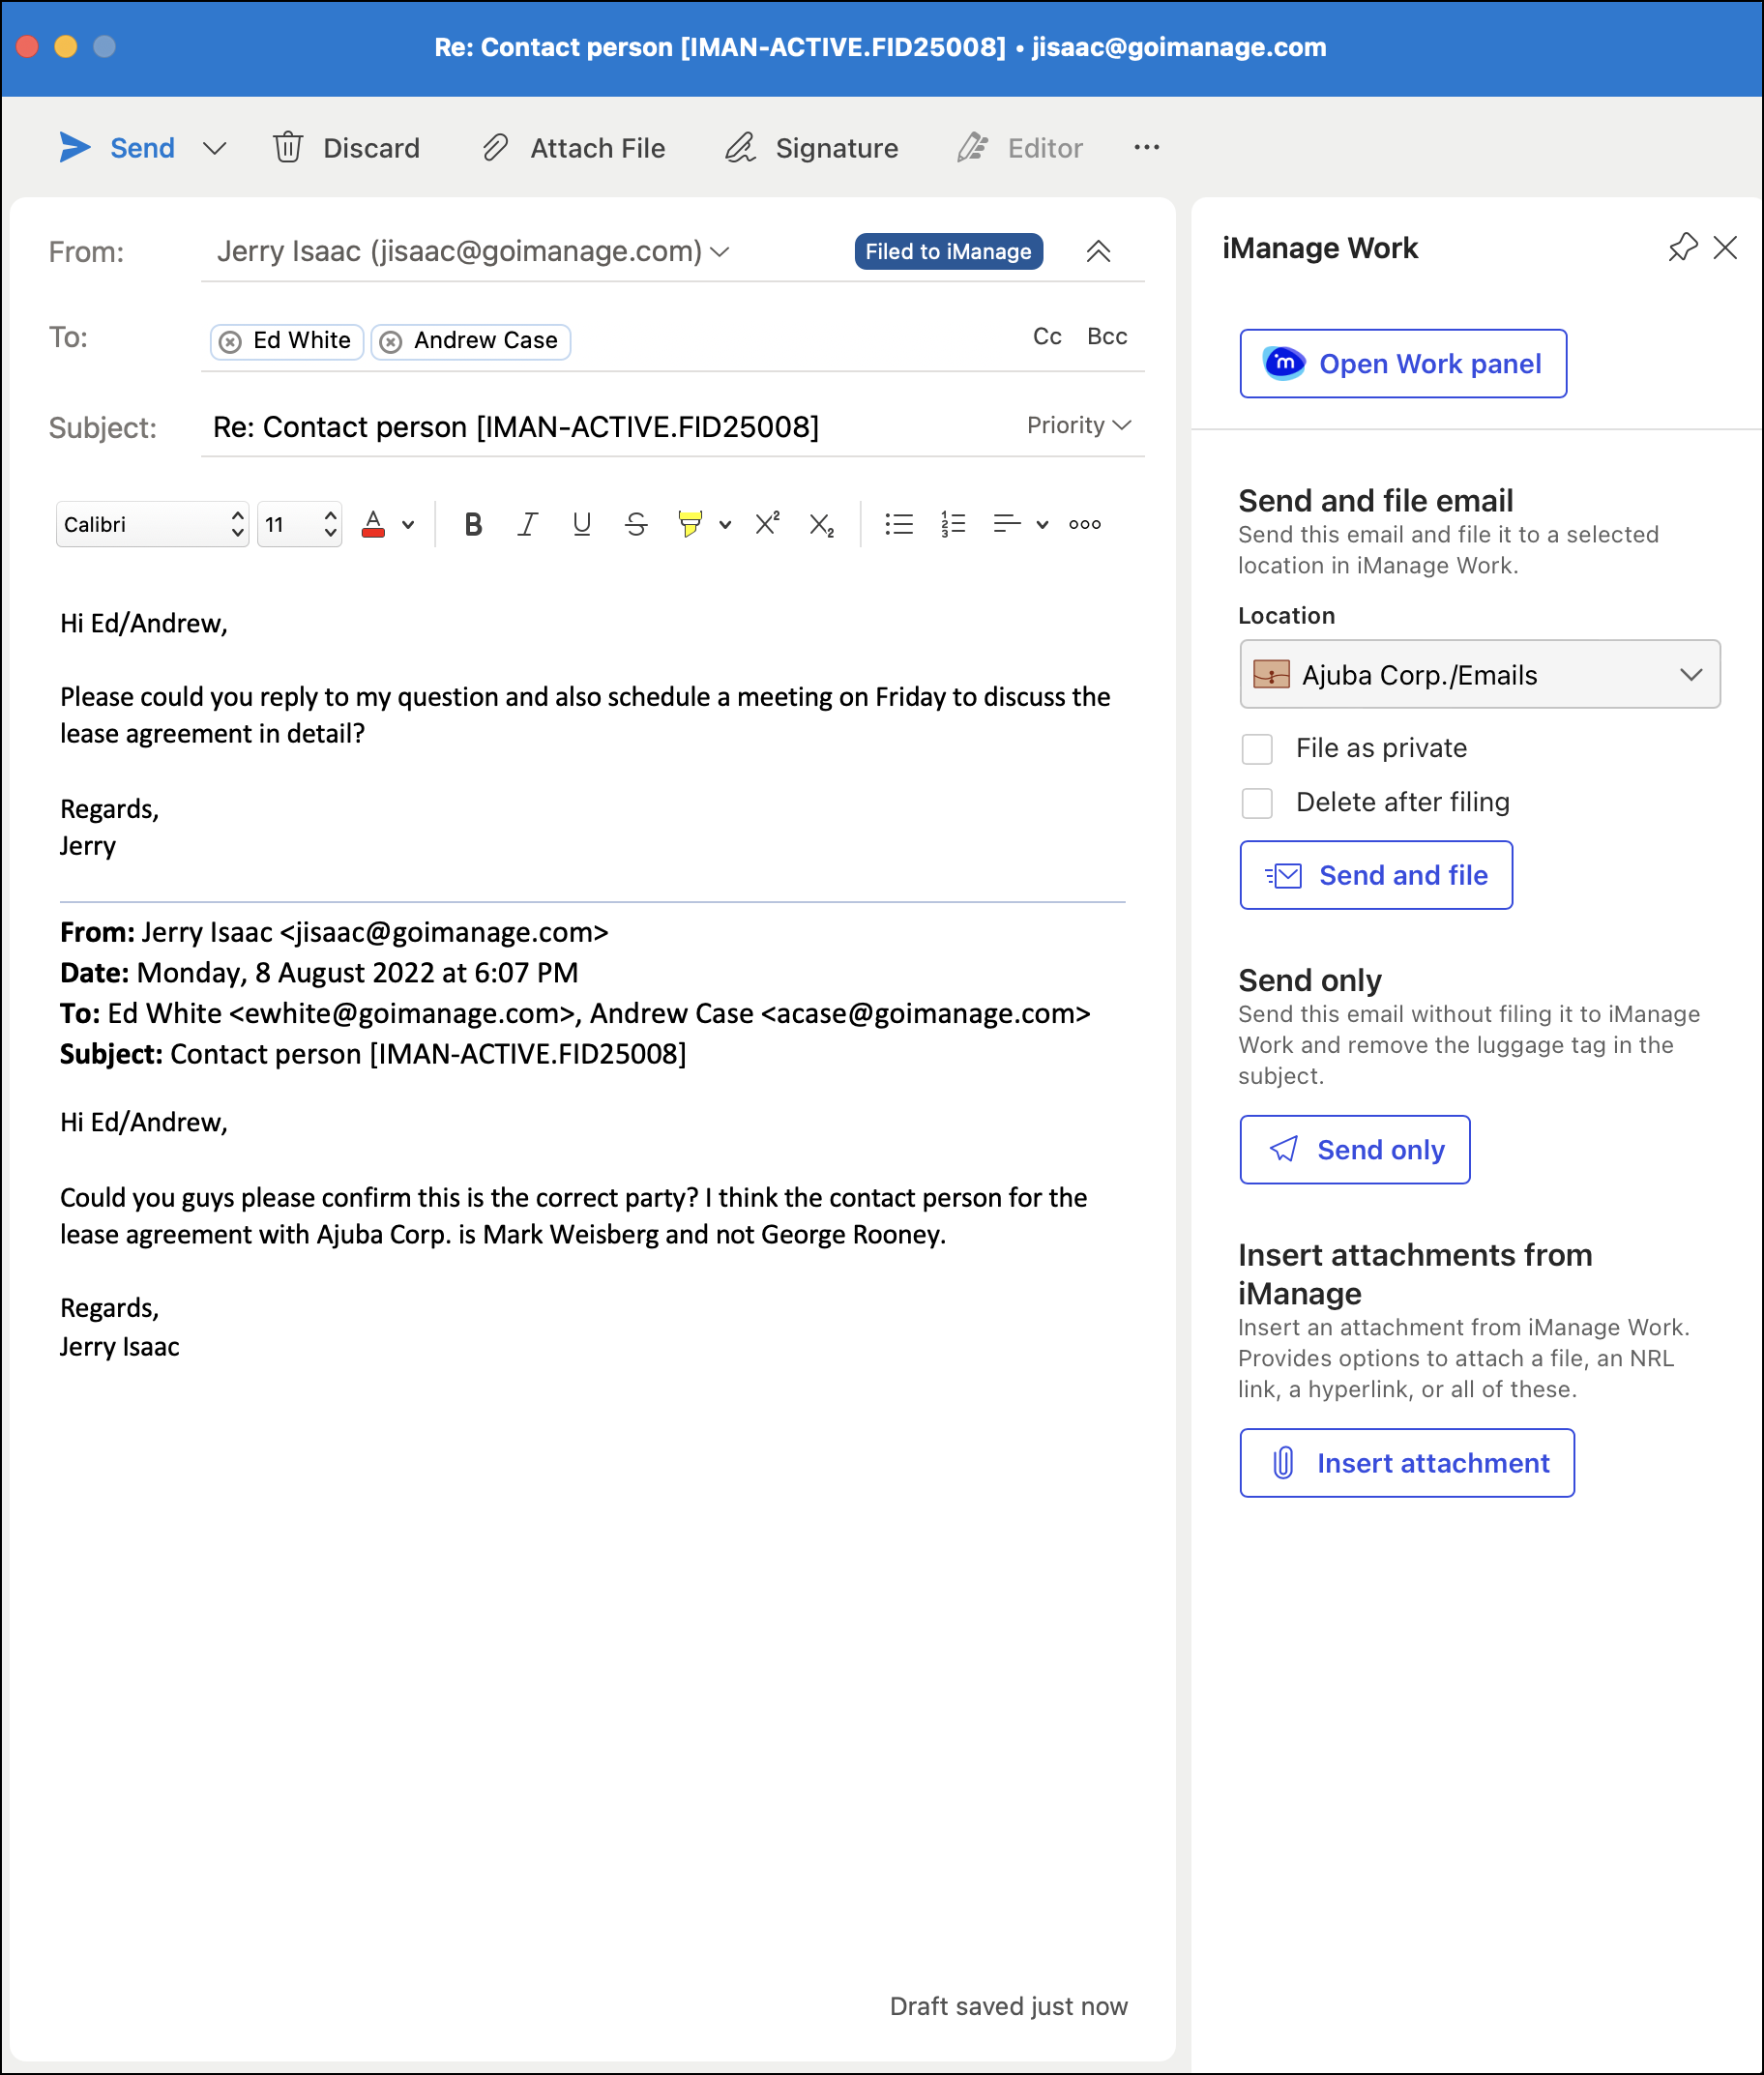Pin the iManage Work panel
Screen dimensions: 1764x2075
[1682, 247]
